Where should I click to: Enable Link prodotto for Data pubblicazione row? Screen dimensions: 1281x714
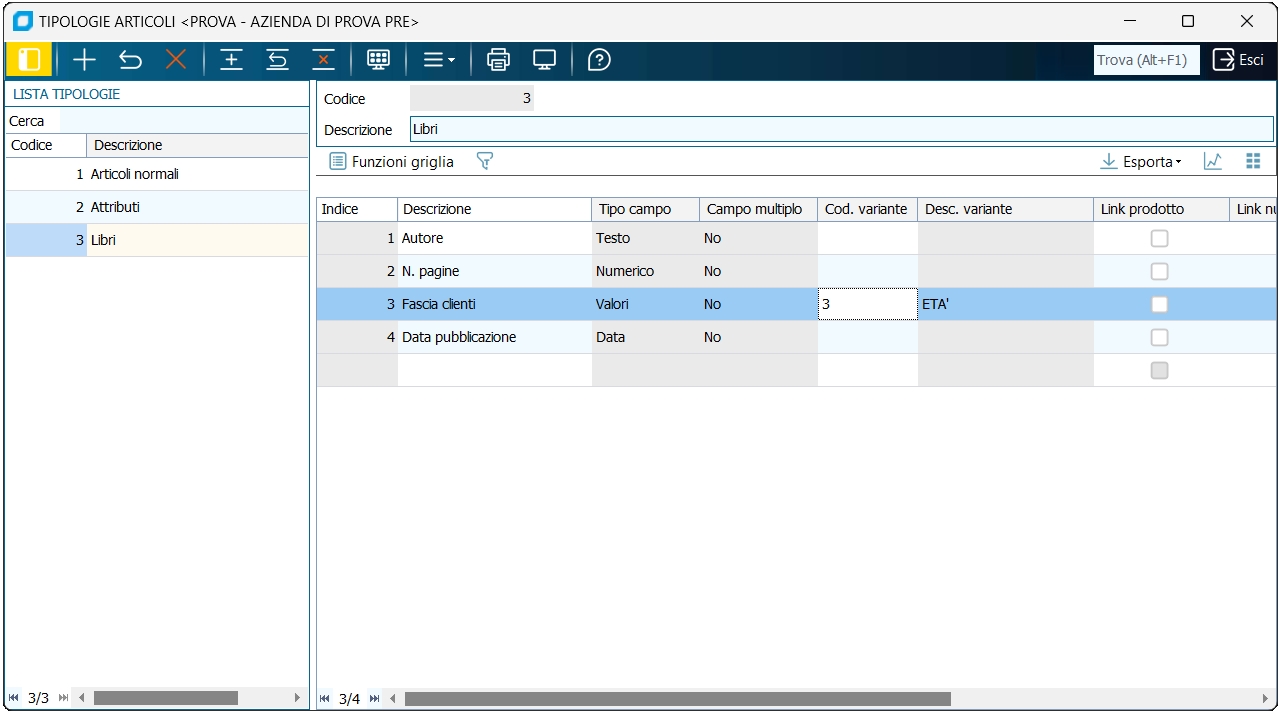click(1159, 337)
